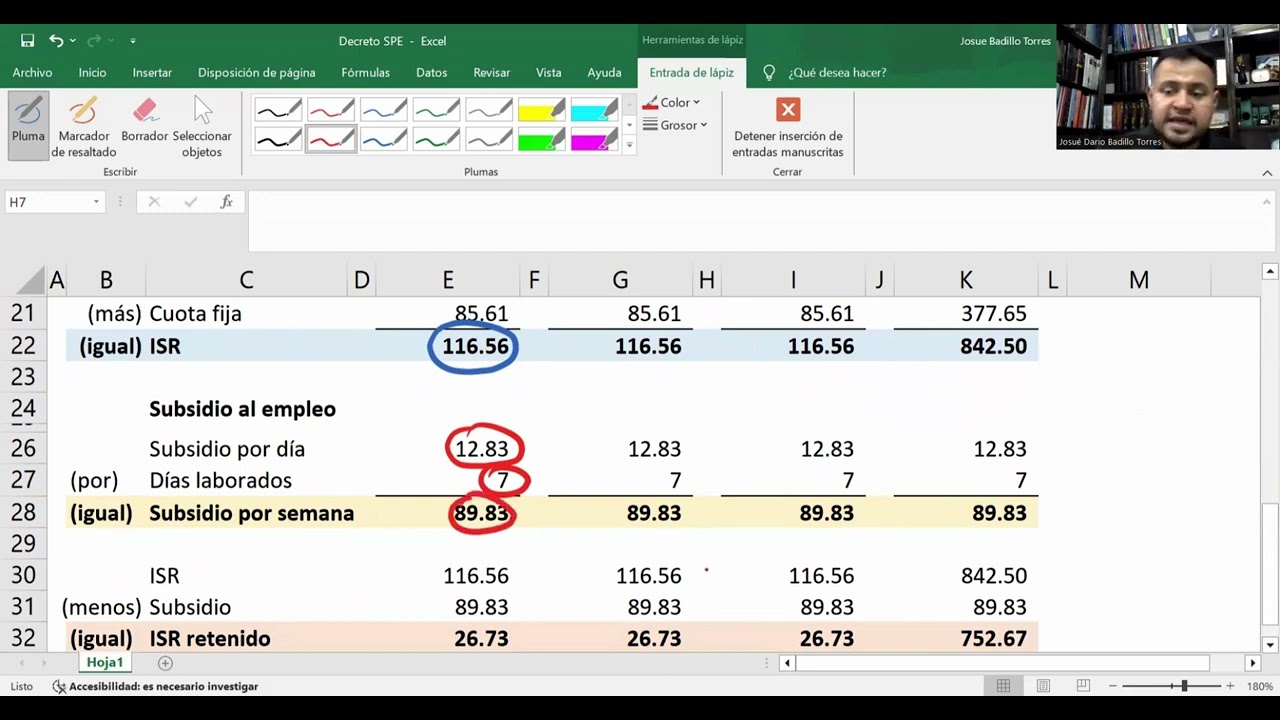1280x720 pixels.
Task: Choose the magenta highlighter pen
Action: [x=595, y=139]
